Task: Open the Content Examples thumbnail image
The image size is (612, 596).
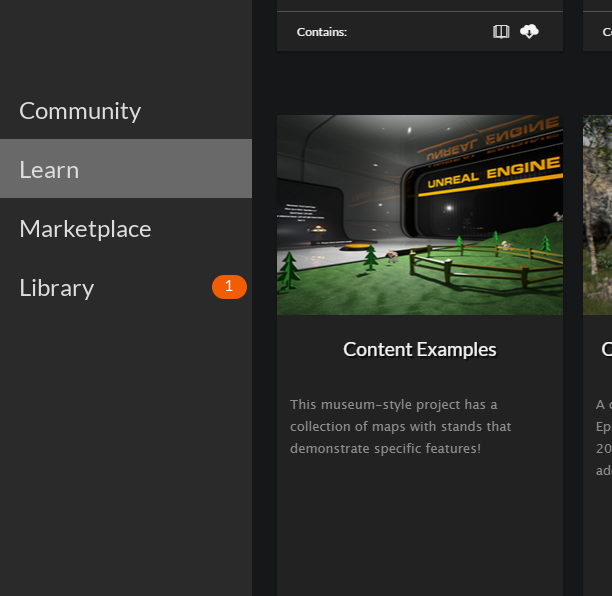Action: click(x=420, y=215)
